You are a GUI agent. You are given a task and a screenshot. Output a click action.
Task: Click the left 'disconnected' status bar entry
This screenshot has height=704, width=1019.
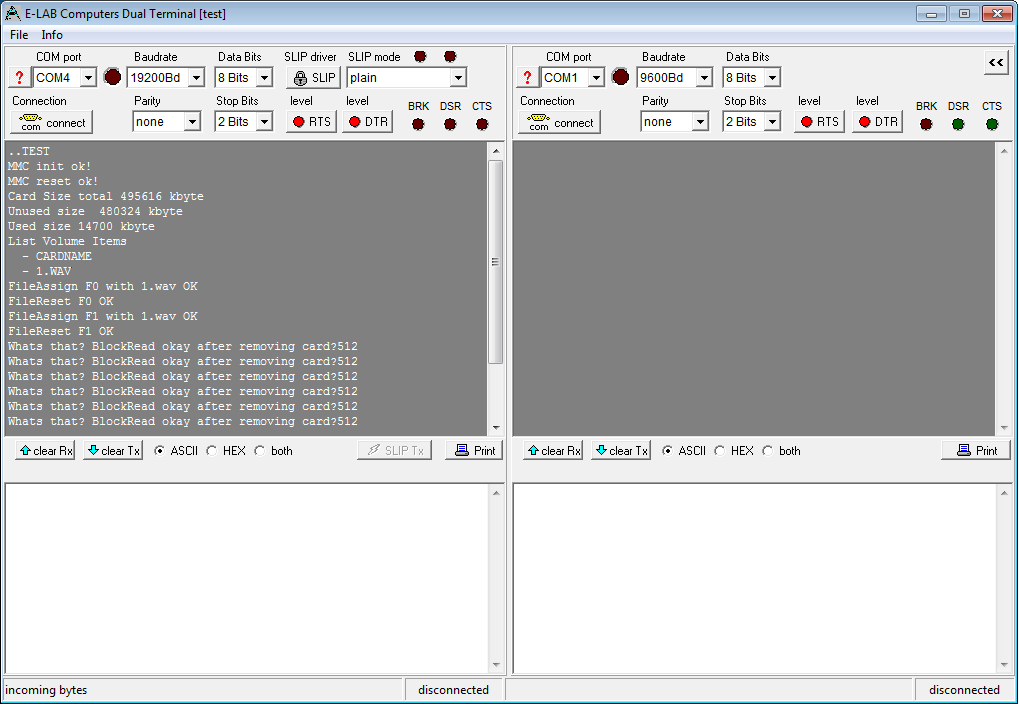(x=454, y=690)
